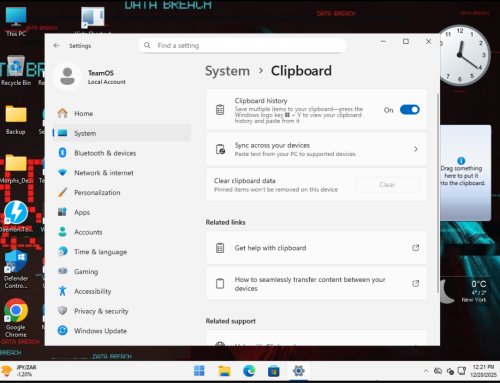Click the Accessibility figure icon
Screen dimensions: 500x383
[62, 291]
